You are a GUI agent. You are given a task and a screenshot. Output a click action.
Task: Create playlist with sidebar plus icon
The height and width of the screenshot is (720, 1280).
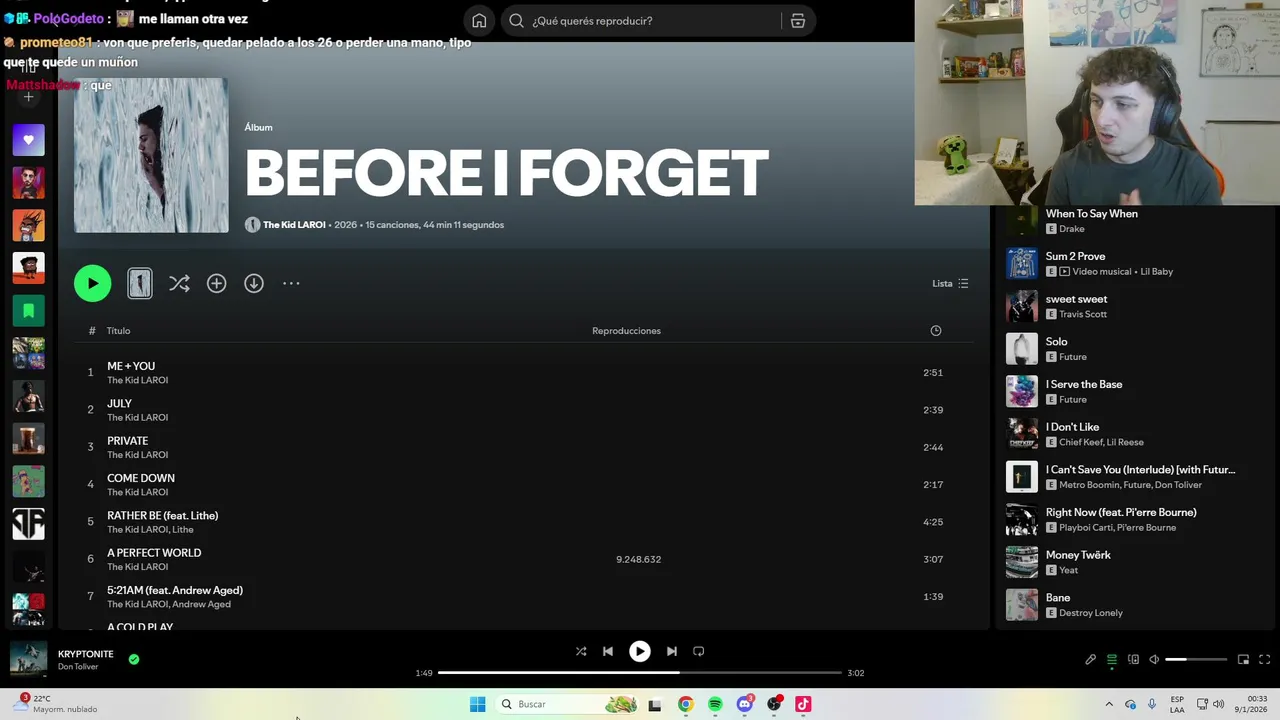pyautogui.click(x=28, y=97)
